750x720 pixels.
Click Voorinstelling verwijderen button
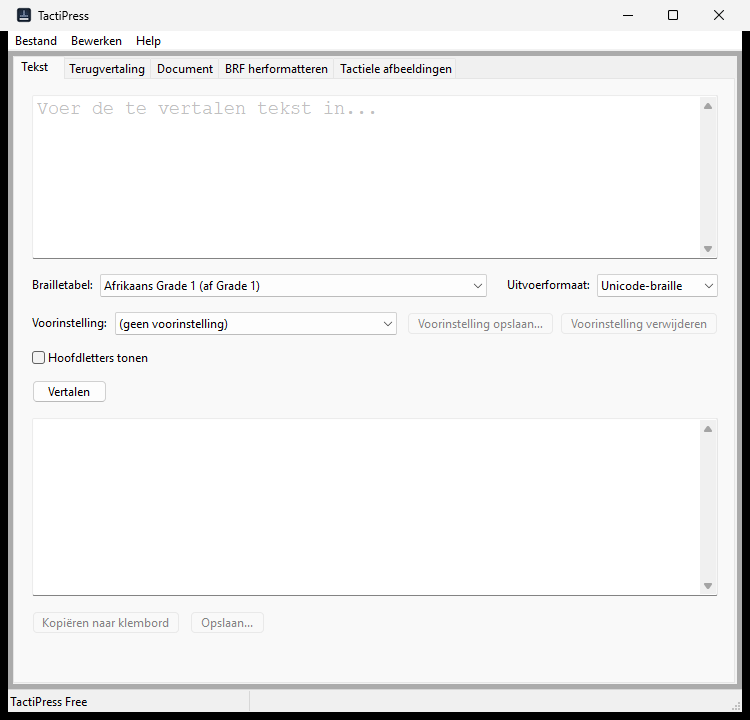tap(639, 324)
